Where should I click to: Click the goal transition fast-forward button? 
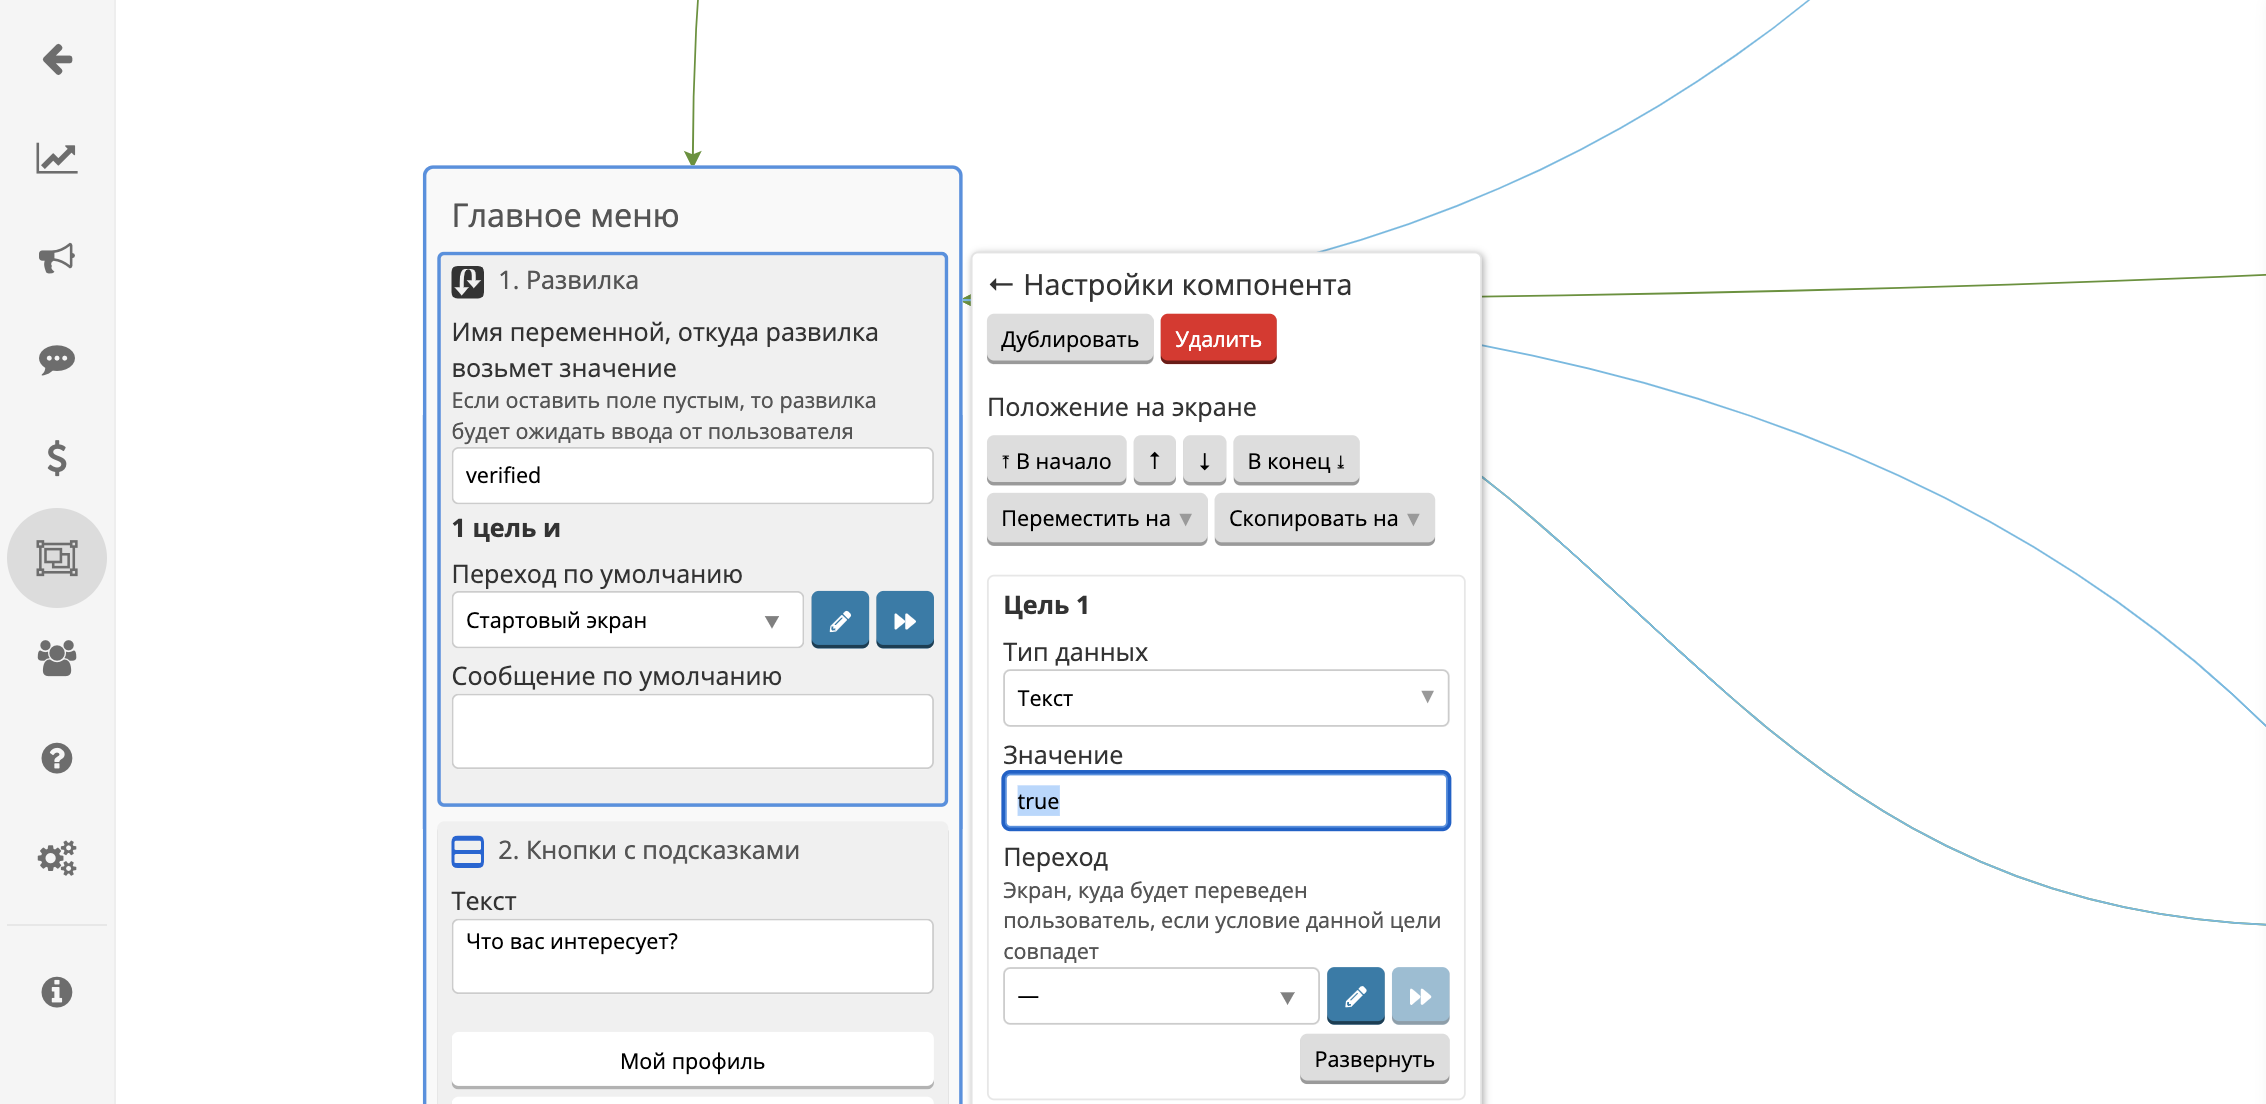click(x=1420, y=996)
